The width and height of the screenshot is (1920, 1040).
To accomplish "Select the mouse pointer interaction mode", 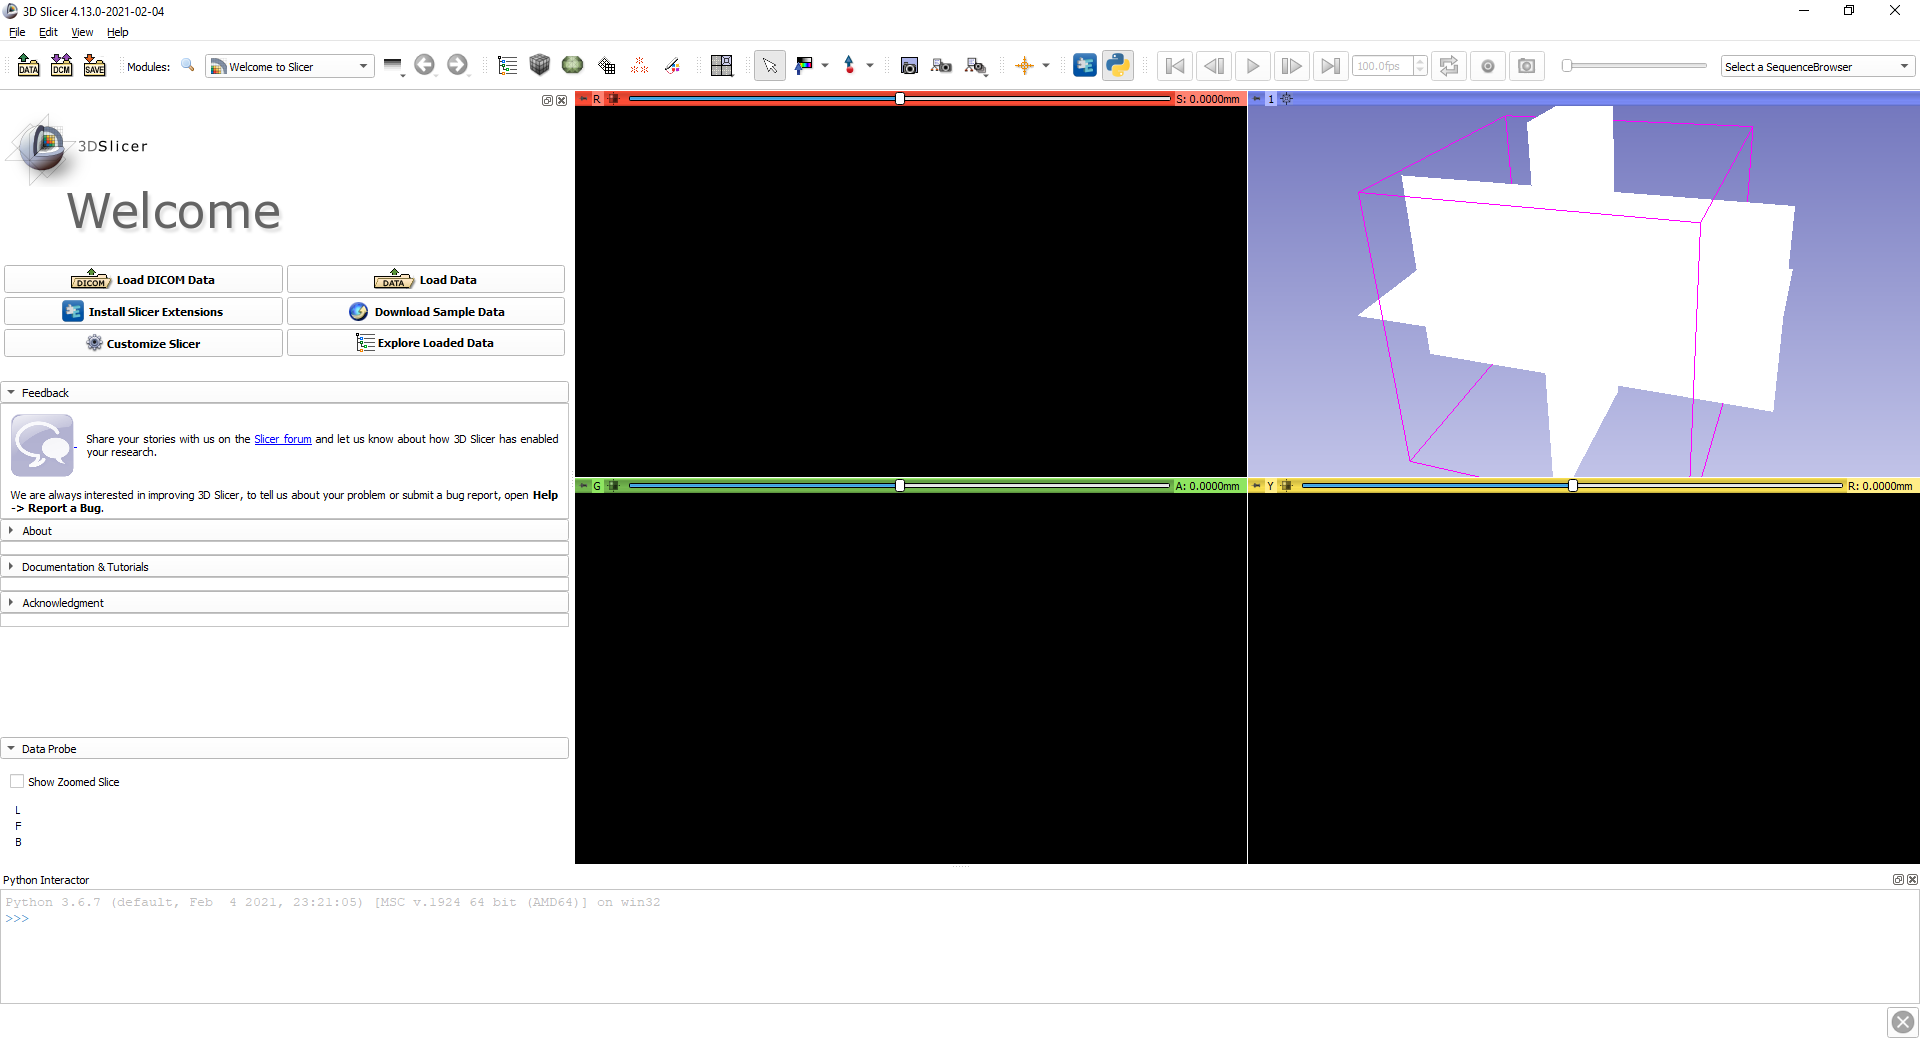I will (x=769, y=66).
